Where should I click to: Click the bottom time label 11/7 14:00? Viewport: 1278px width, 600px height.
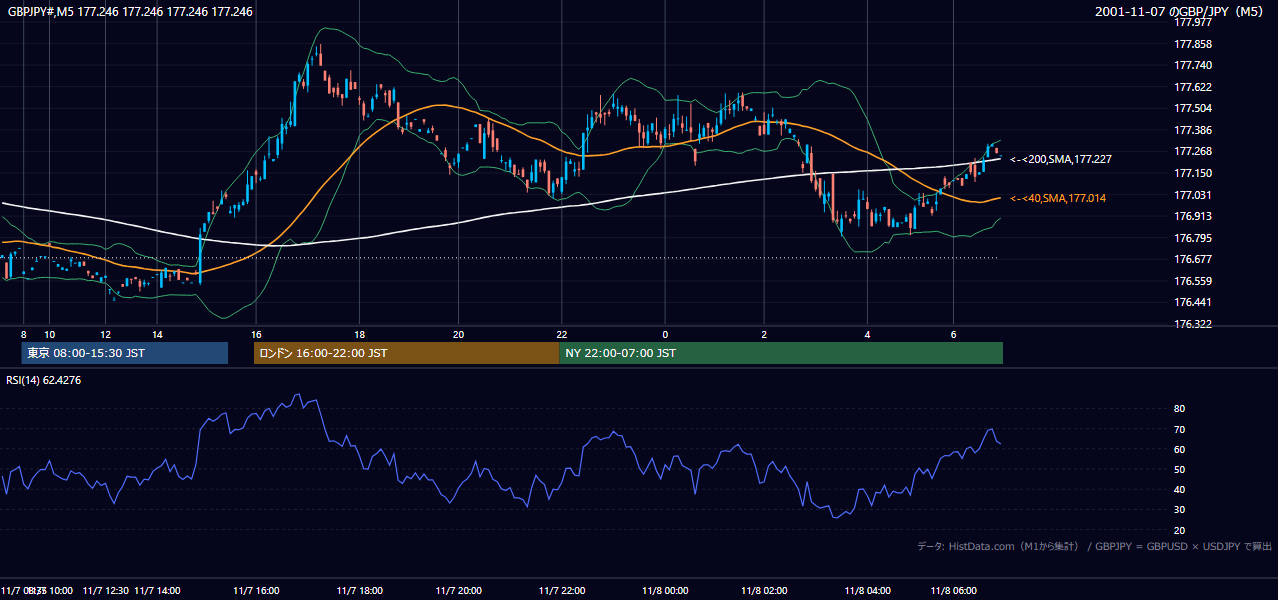pyautogui.click(x=157, y=591)
